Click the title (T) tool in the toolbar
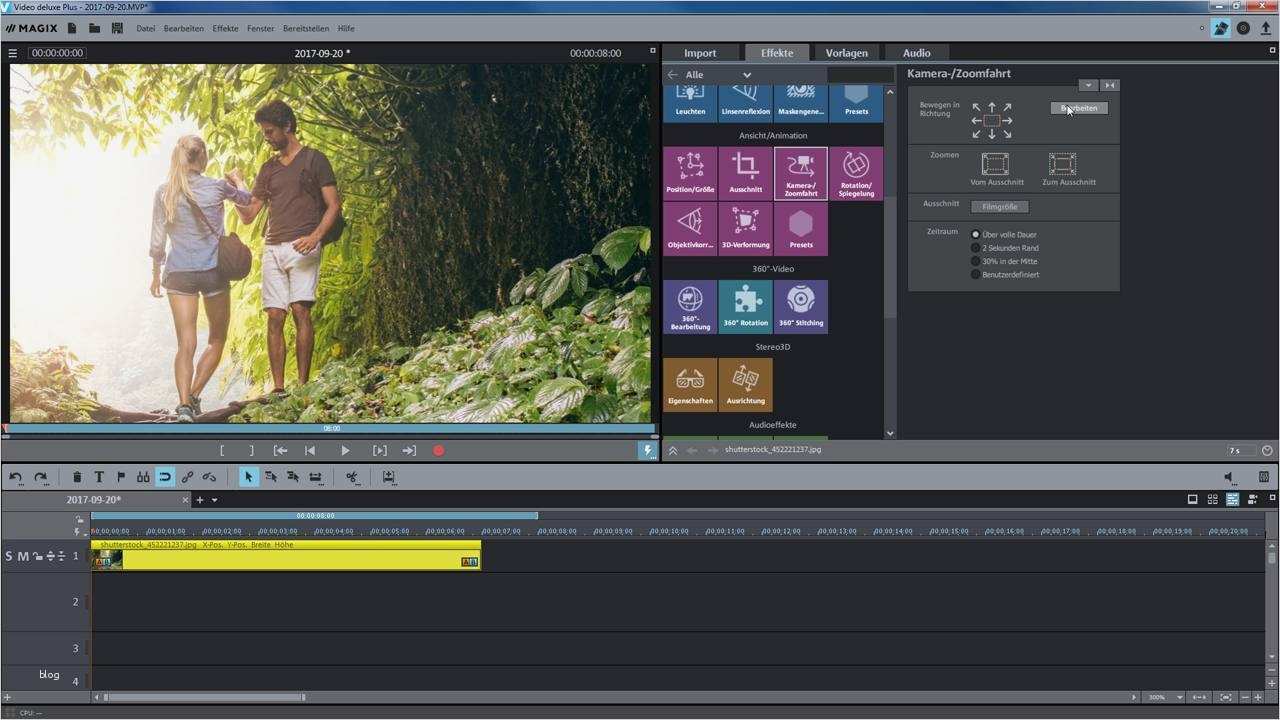The height and width of the screenshot is (720, 1280). 99,478
